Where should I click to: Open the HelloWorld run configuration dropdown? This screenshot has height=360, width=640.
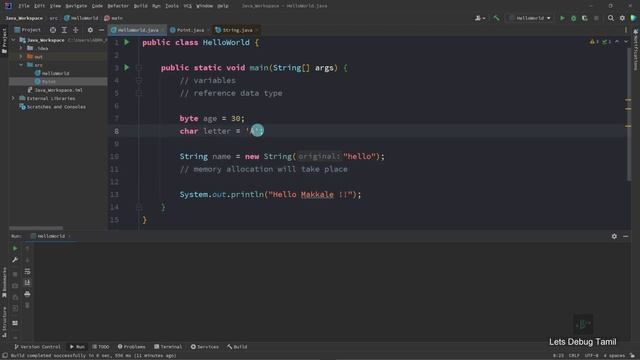[530, 18]
